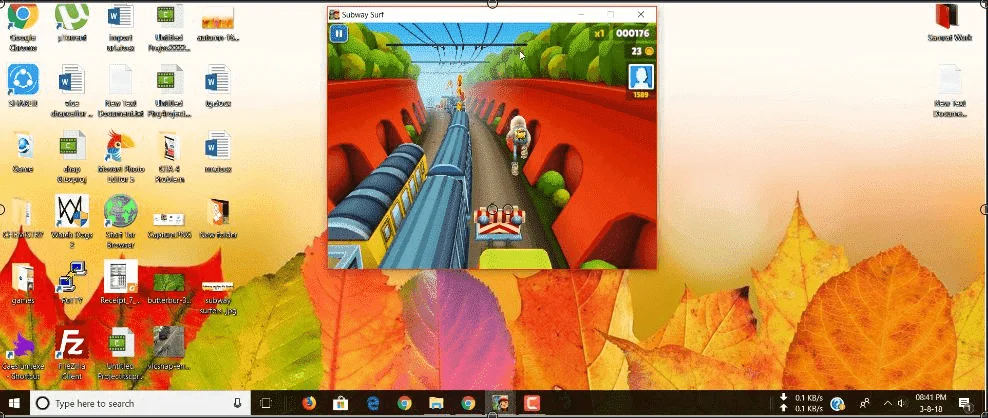Screen dimensions: 988x418
Task: Maximize the Subway Surf window
Action: coord(611,14)
